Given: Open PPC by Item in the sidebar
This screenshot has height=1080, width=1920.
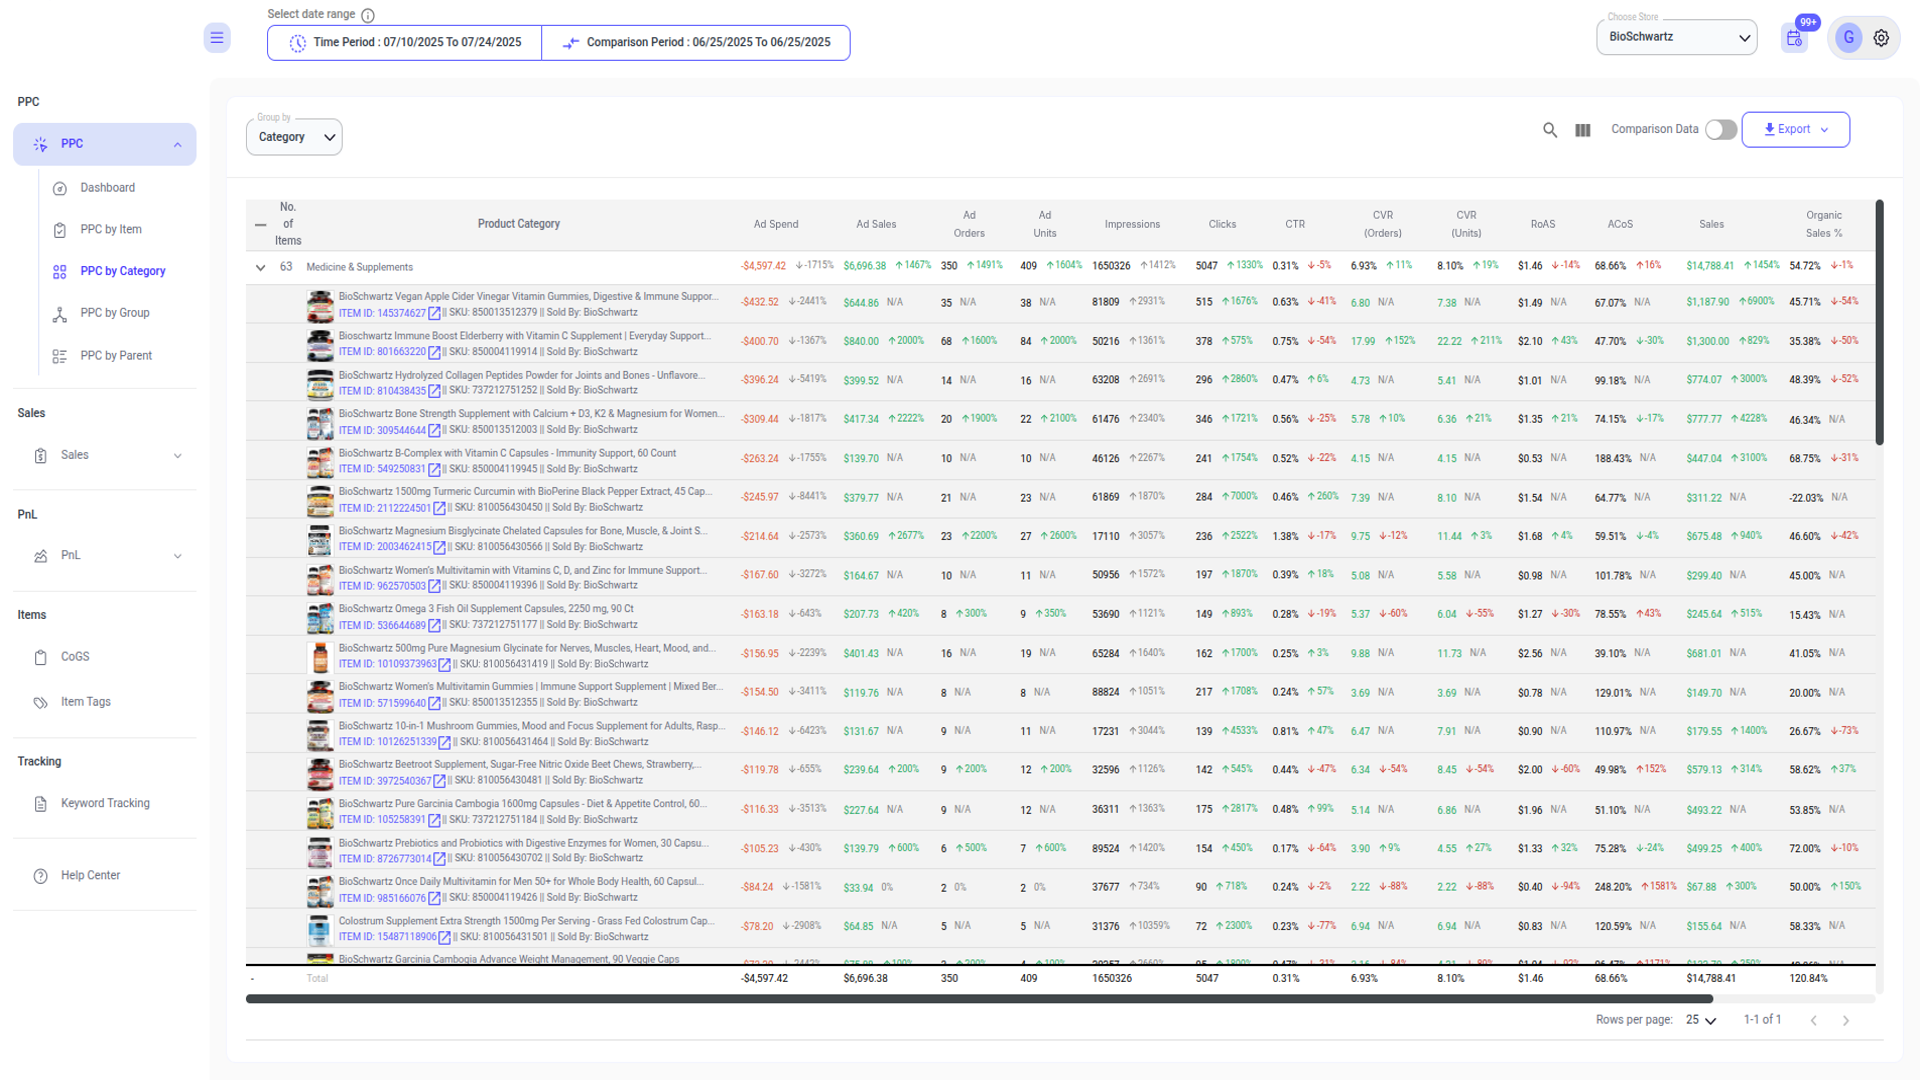Looking at the screenshot, I should (x=110, y=230).
